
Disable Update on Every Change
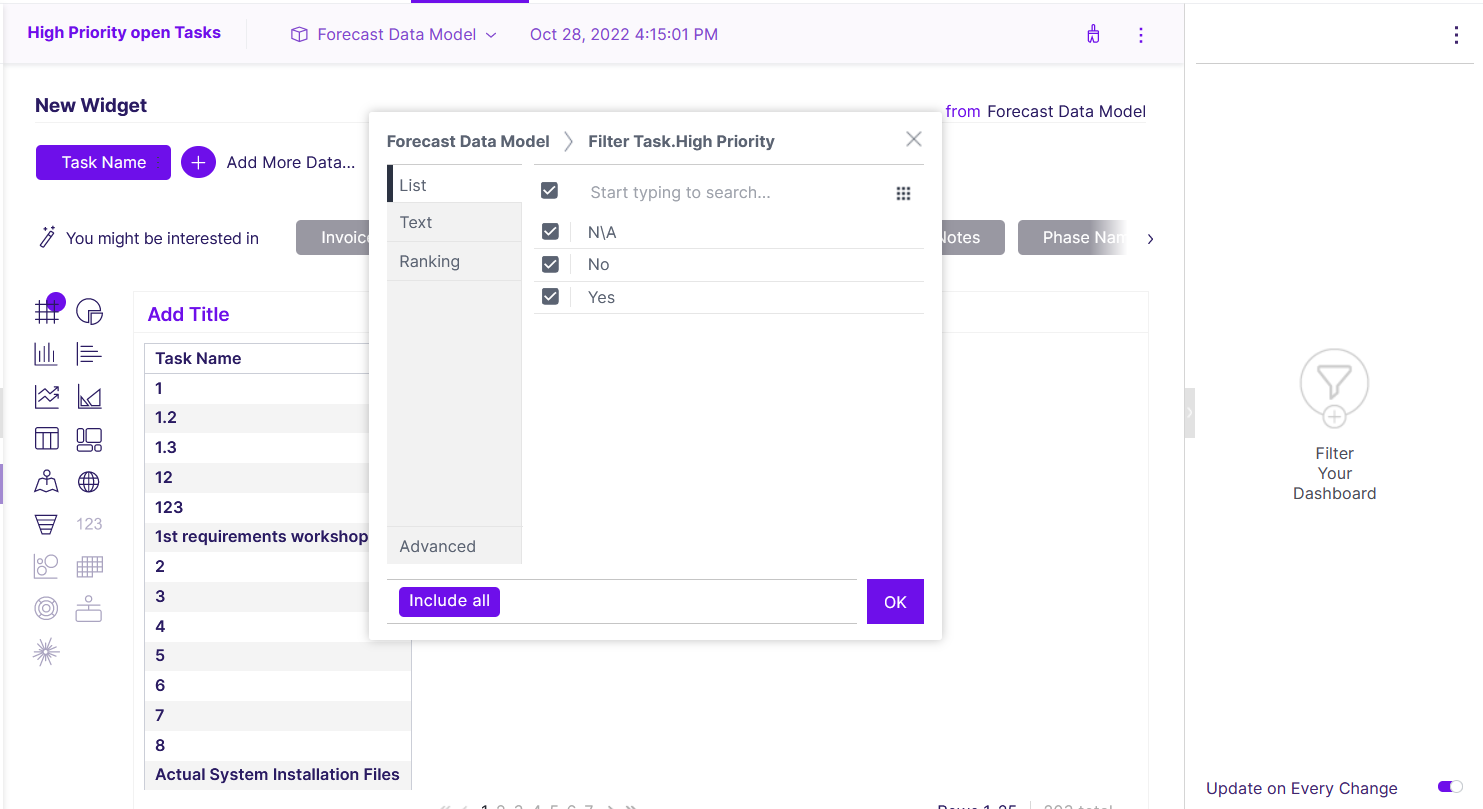click(x=1451, y=787)
